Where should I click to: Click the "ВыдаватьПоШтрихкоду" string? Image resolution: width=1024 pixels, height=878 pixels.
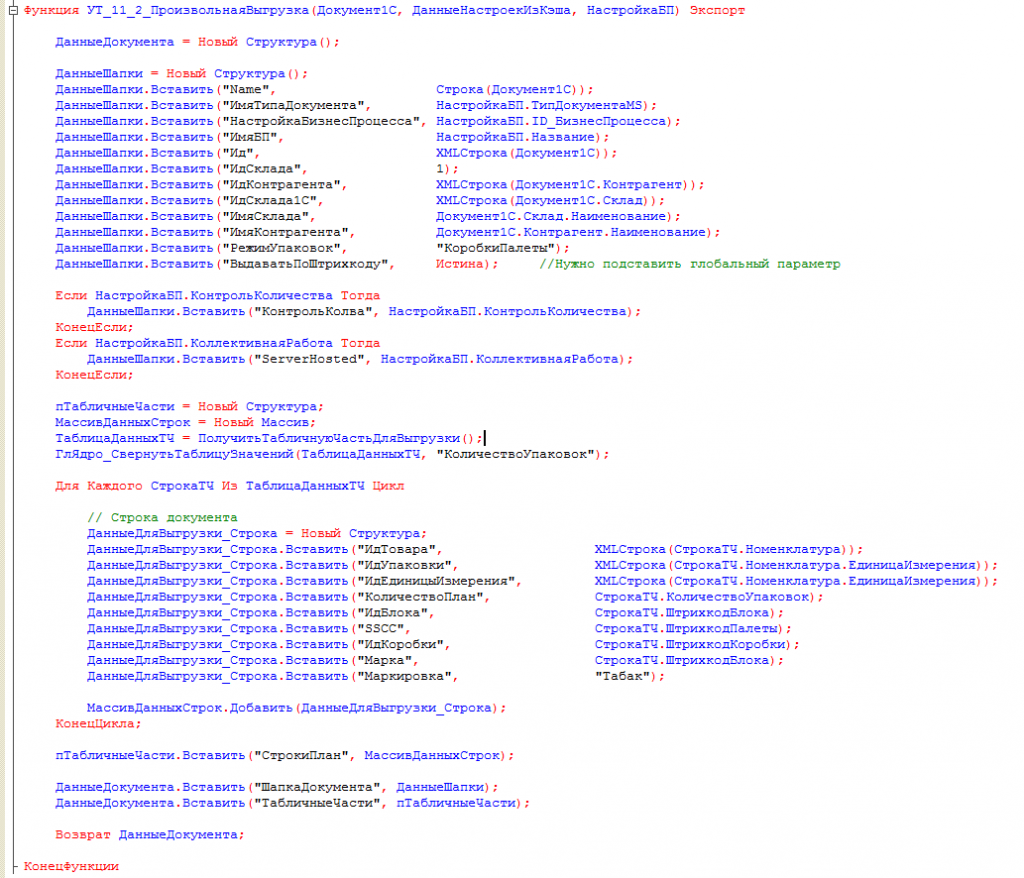tap(305, 264)
